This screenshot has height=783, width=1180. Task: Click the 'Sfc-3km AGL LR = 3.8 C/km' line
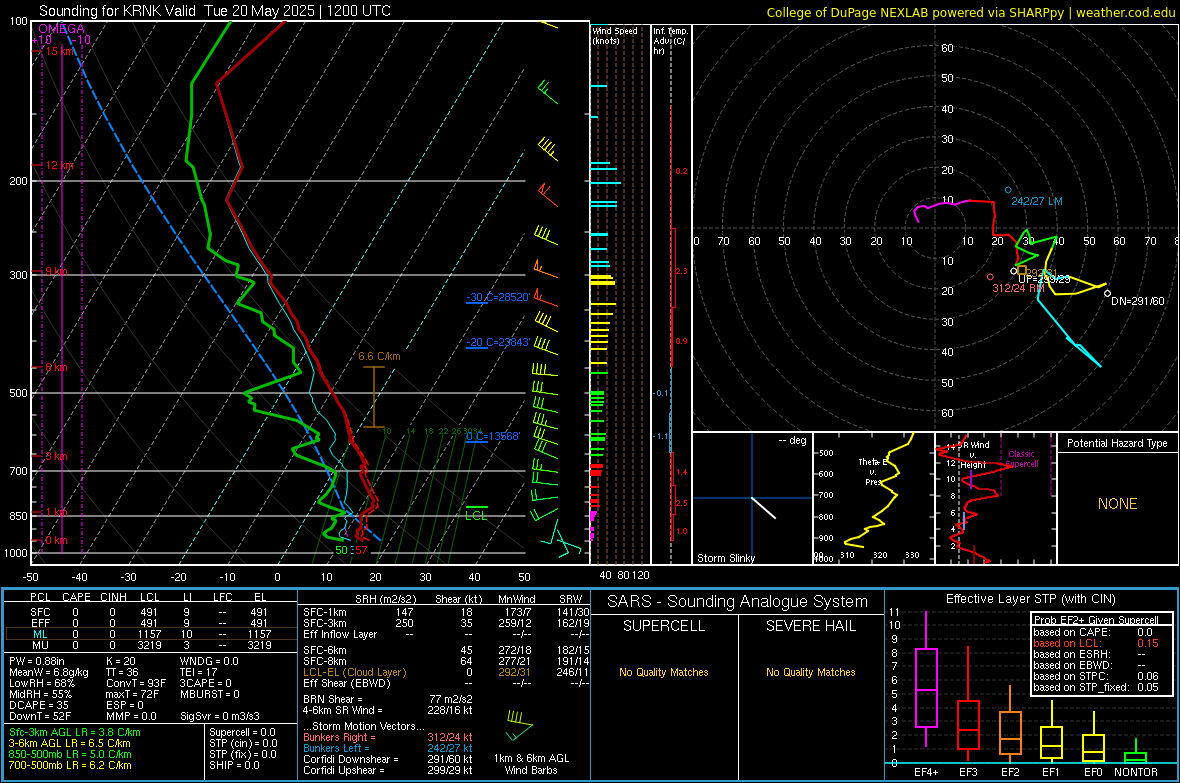coord(75,732)
